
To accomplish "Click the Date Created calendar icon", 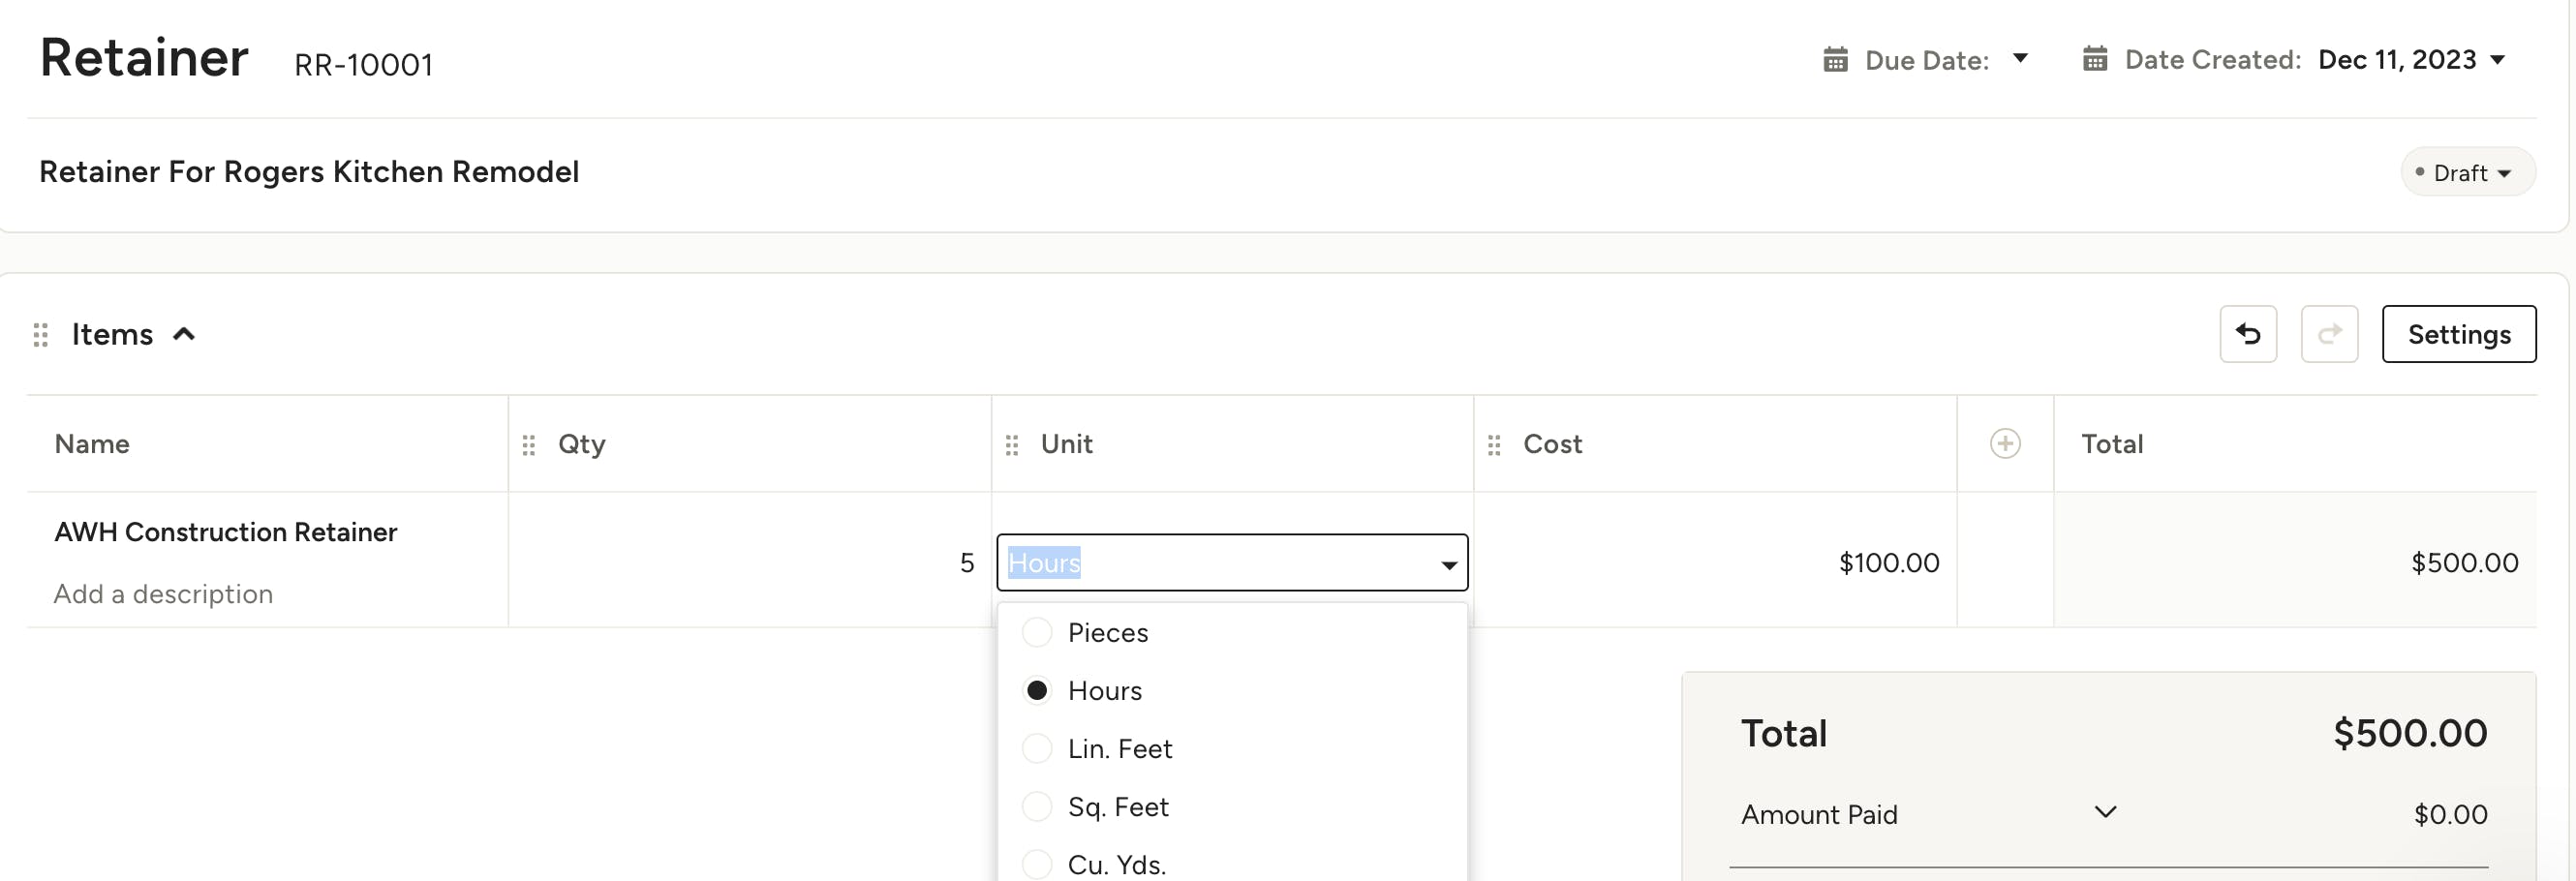I will [2094, 60].
